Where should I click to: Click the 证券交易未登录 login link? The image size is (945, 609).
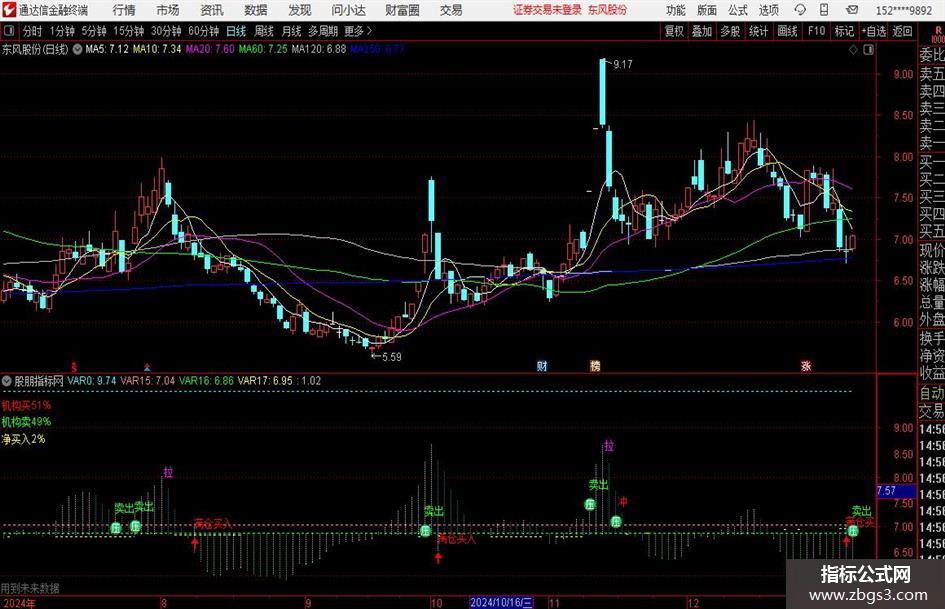pos(548,10)
